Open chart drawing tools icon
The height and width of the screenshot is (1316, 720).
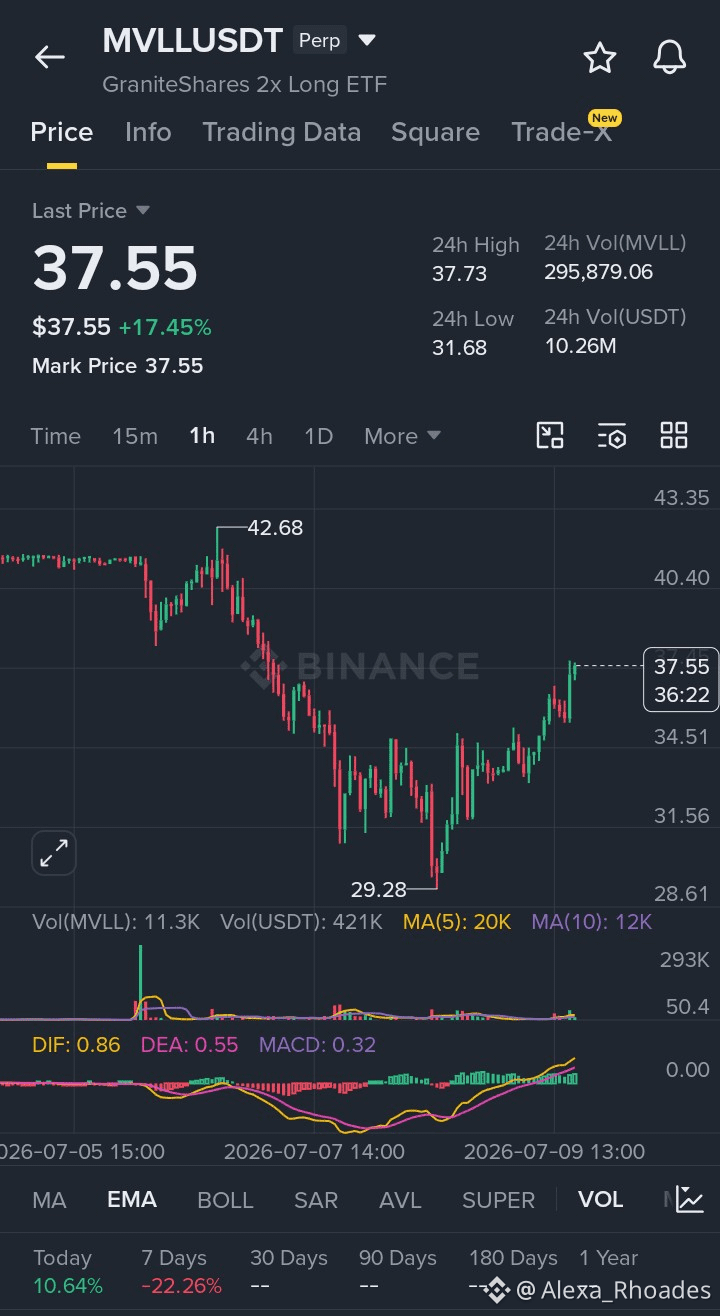click(550, 435)
